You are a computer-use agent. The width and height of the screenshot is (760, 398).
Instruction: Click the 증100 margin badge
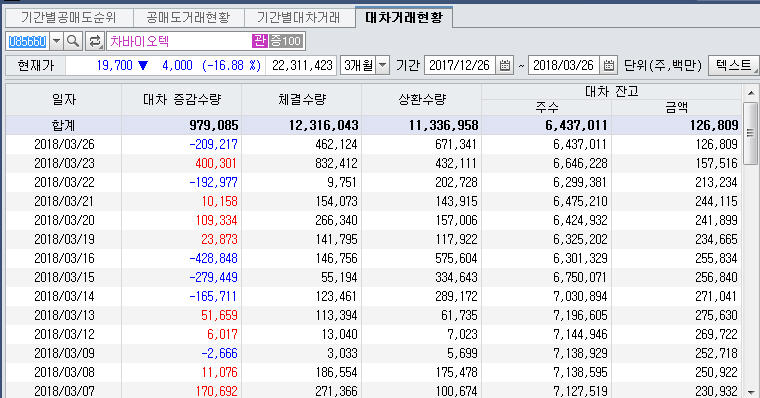tap(286, 41)
